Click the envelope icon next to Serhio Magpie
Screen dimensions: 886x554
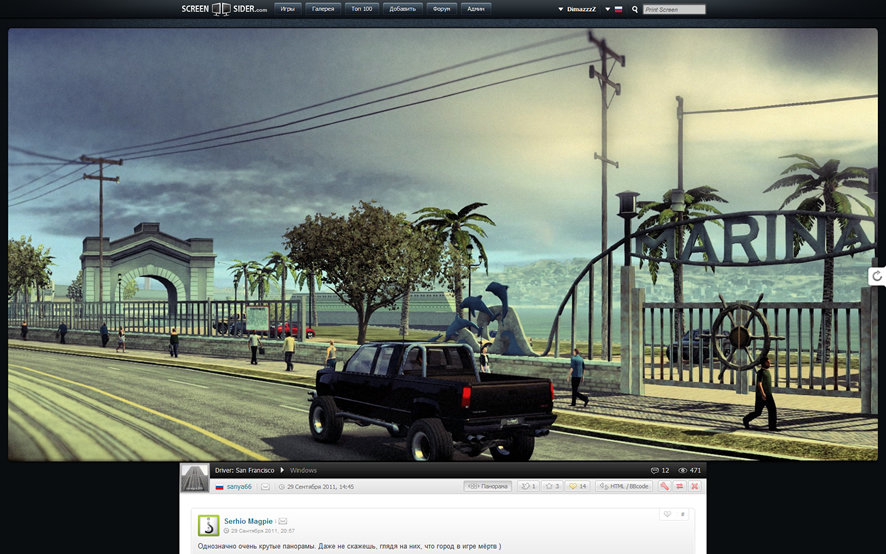tap(283, 521)
